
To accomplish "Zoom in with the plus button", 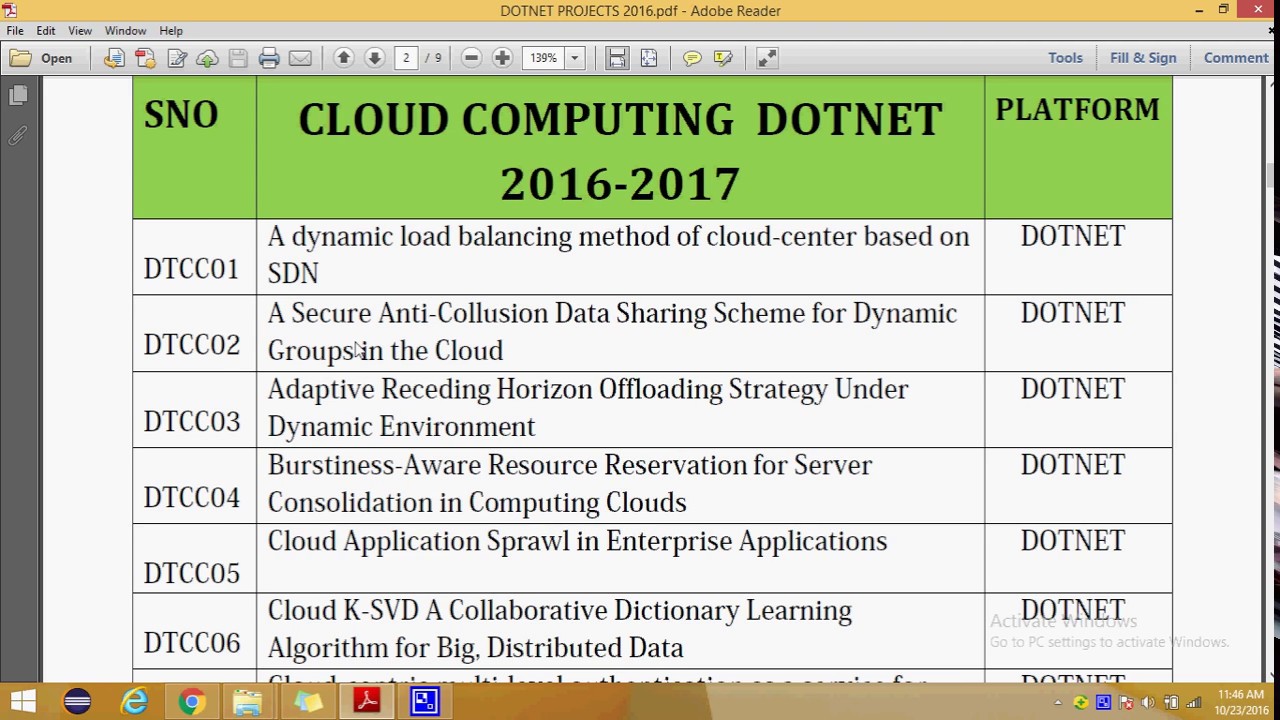I will point(502,58).
